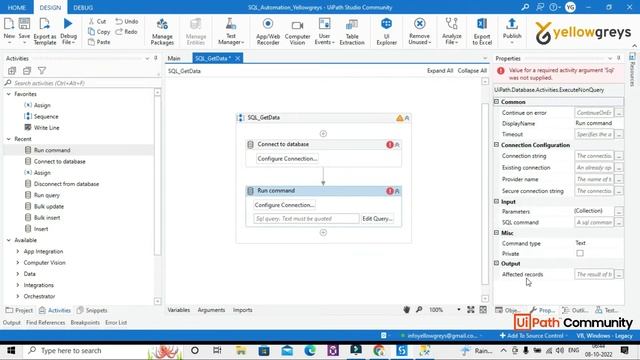
Task: Open the Parameters collection ellipsis button
Action: click(619, 211)
